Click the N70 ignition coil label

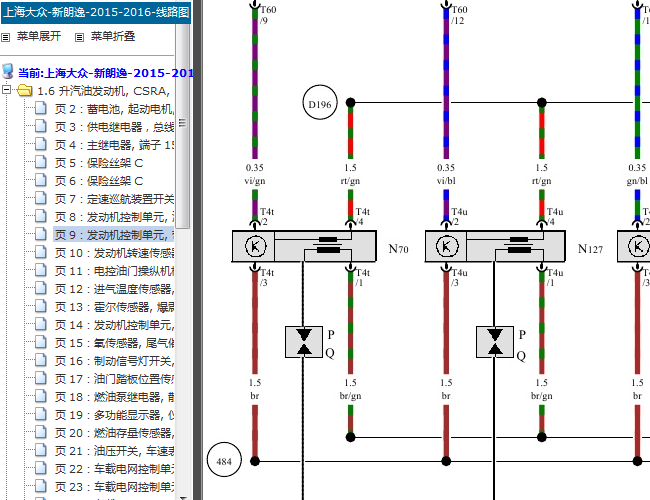point(398,249)
